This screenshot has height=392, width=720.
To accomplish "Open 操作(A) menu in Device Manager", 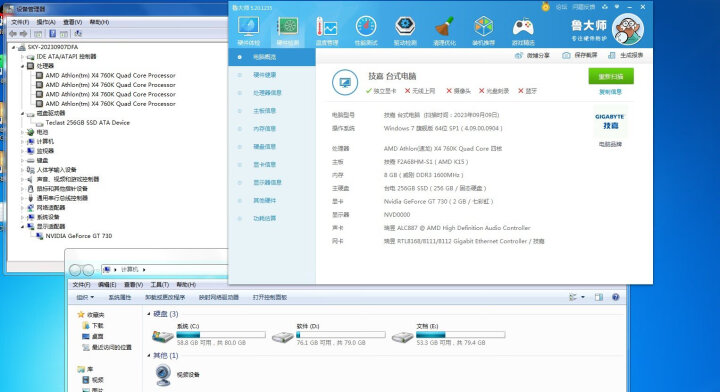I will 46,22.
